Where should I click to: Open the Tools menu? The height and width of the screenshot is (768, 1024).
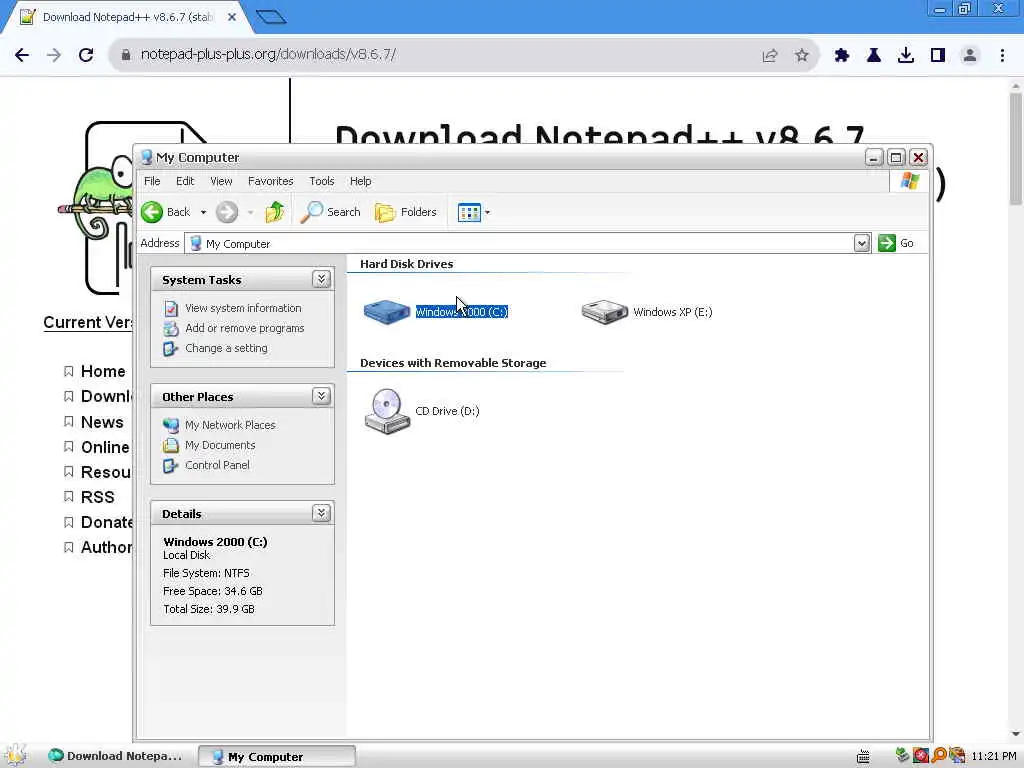point(321,181)
